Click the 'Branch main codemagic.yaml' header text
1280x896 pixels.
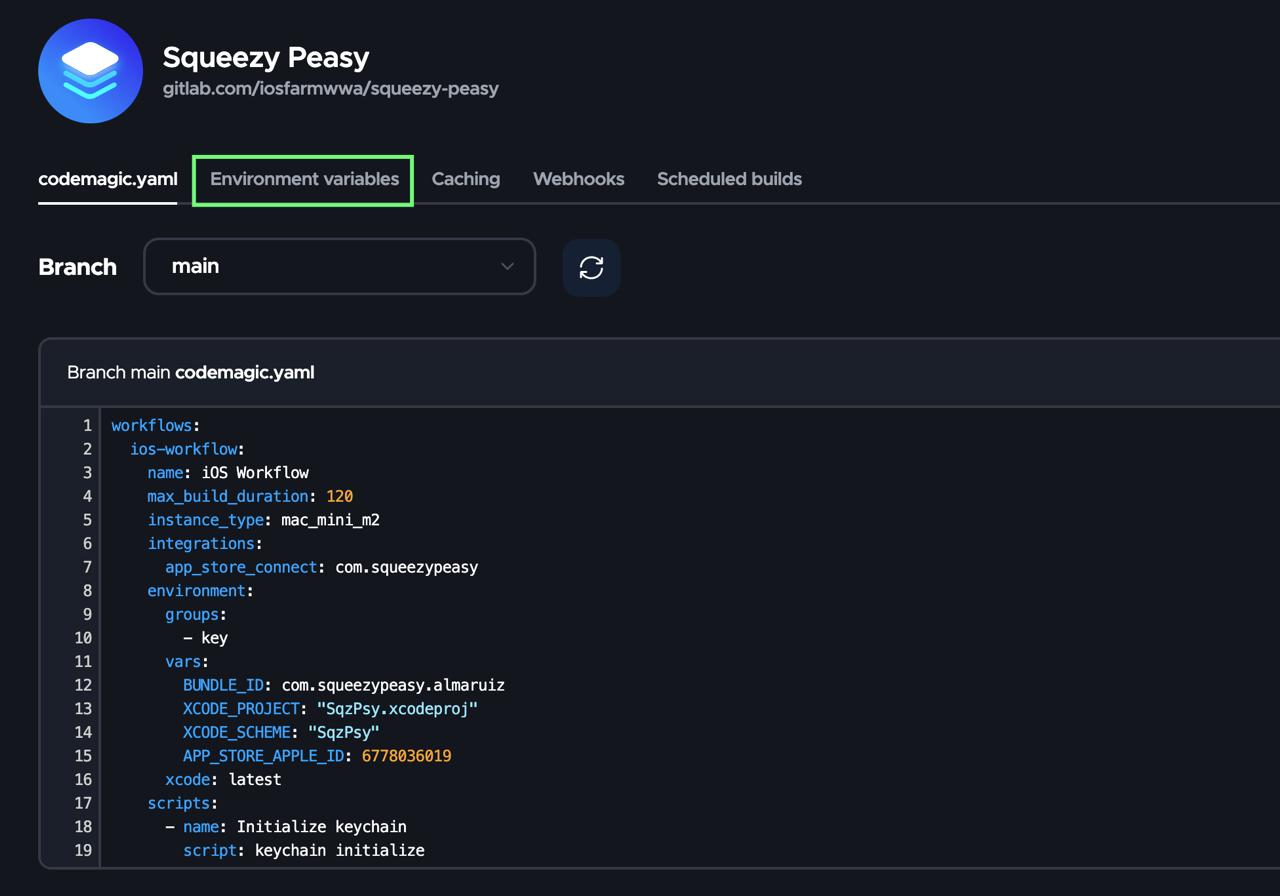(190, 372)
